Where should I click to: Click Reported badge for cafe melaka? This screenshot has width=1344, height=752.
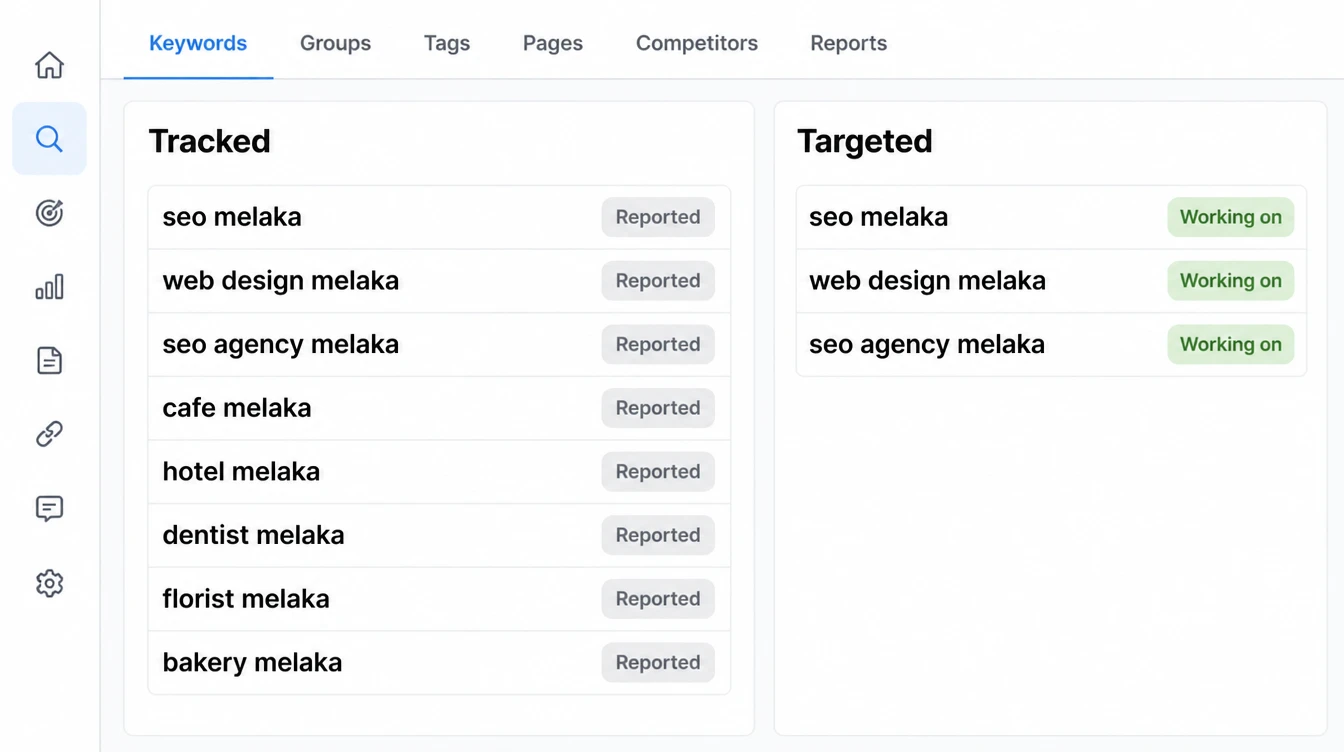click(658, 408)
